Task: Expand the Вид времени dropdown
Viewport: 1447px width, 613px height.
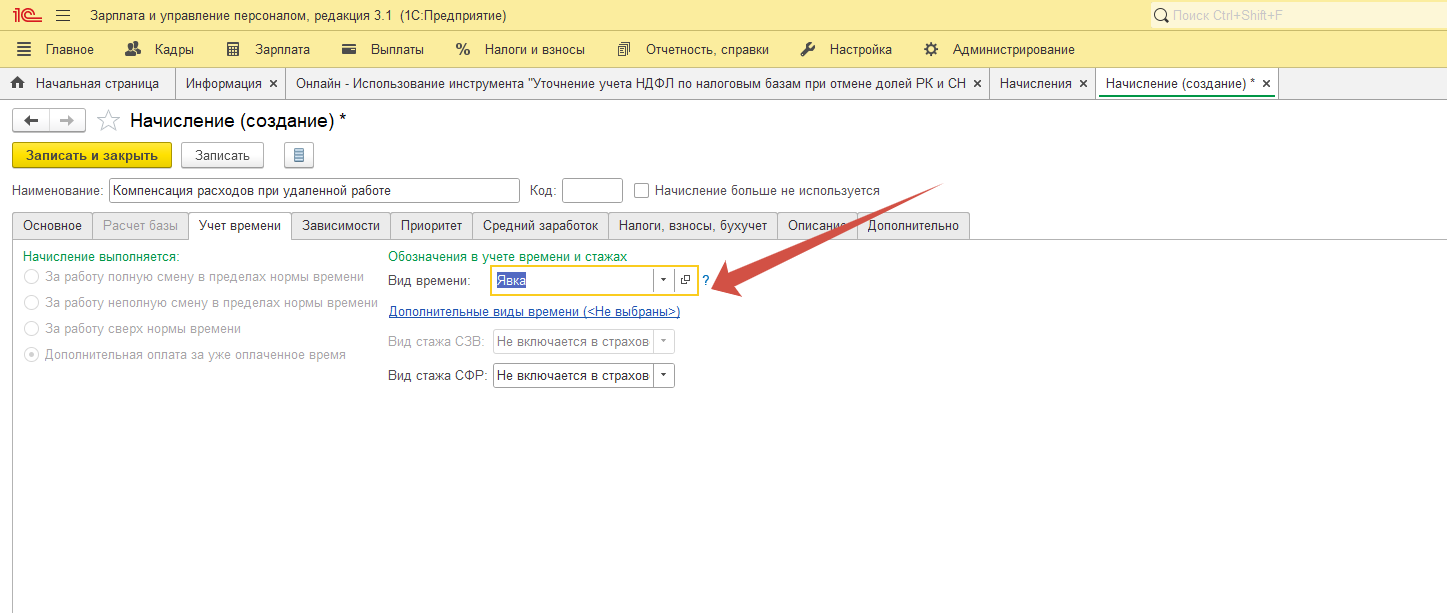Action: (x=663, y=280)
